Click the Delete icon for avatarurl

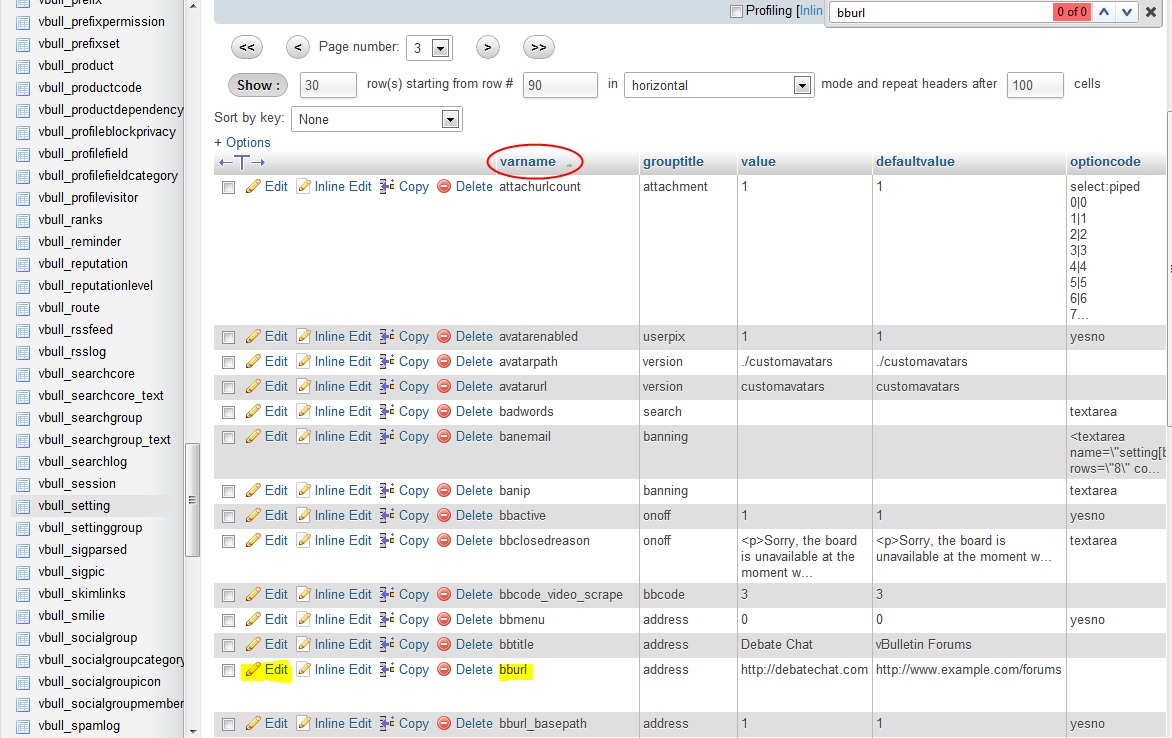click(x=444, y=386)
